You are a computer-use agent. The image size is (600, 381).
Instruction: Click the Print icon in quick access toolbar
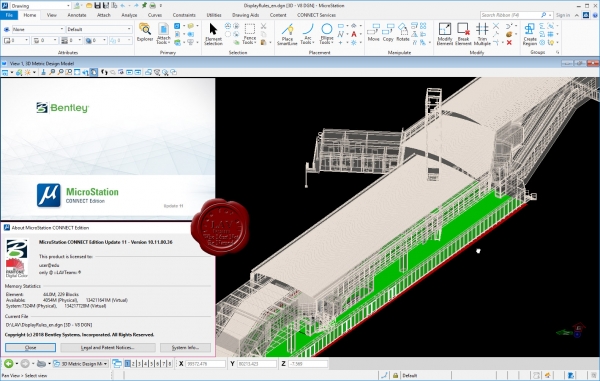click(x=152, y=5)
